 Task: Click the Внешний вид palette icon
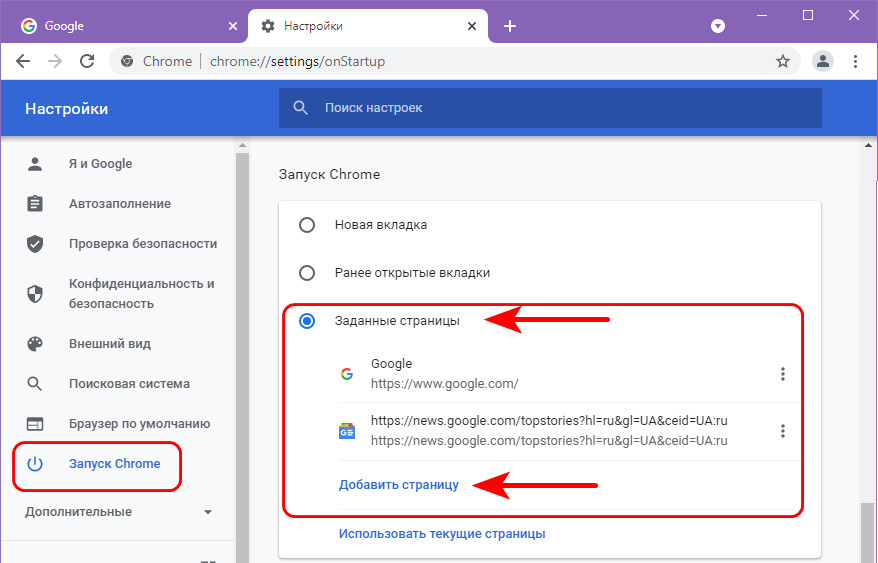35,343
